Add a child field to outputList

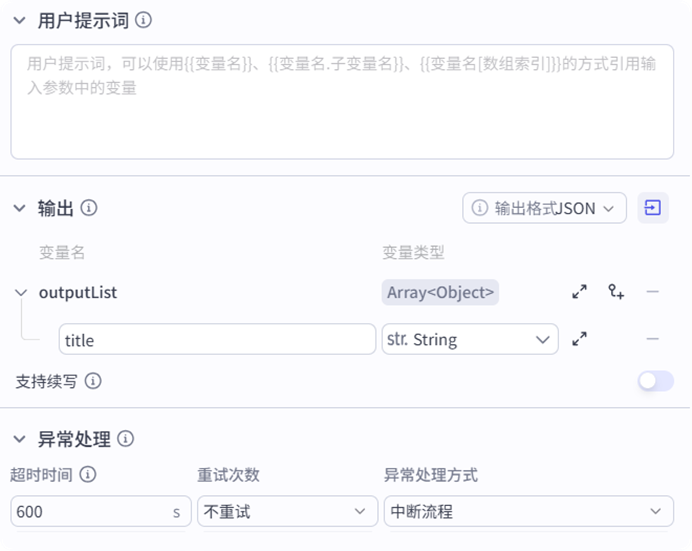(616, 292)
